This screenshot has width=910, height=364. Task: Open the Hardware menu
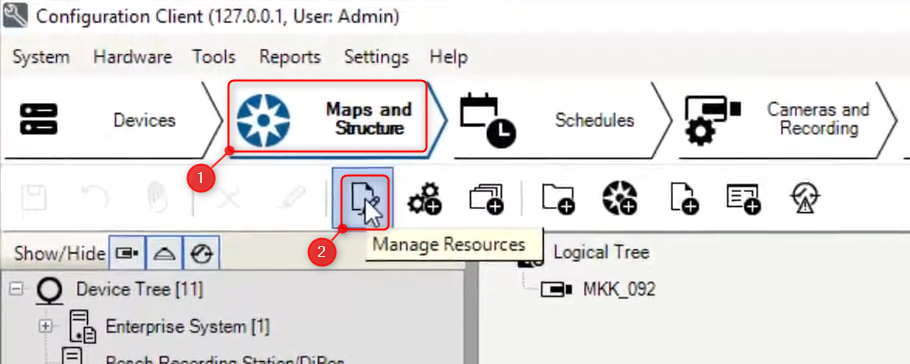point(132,57)
